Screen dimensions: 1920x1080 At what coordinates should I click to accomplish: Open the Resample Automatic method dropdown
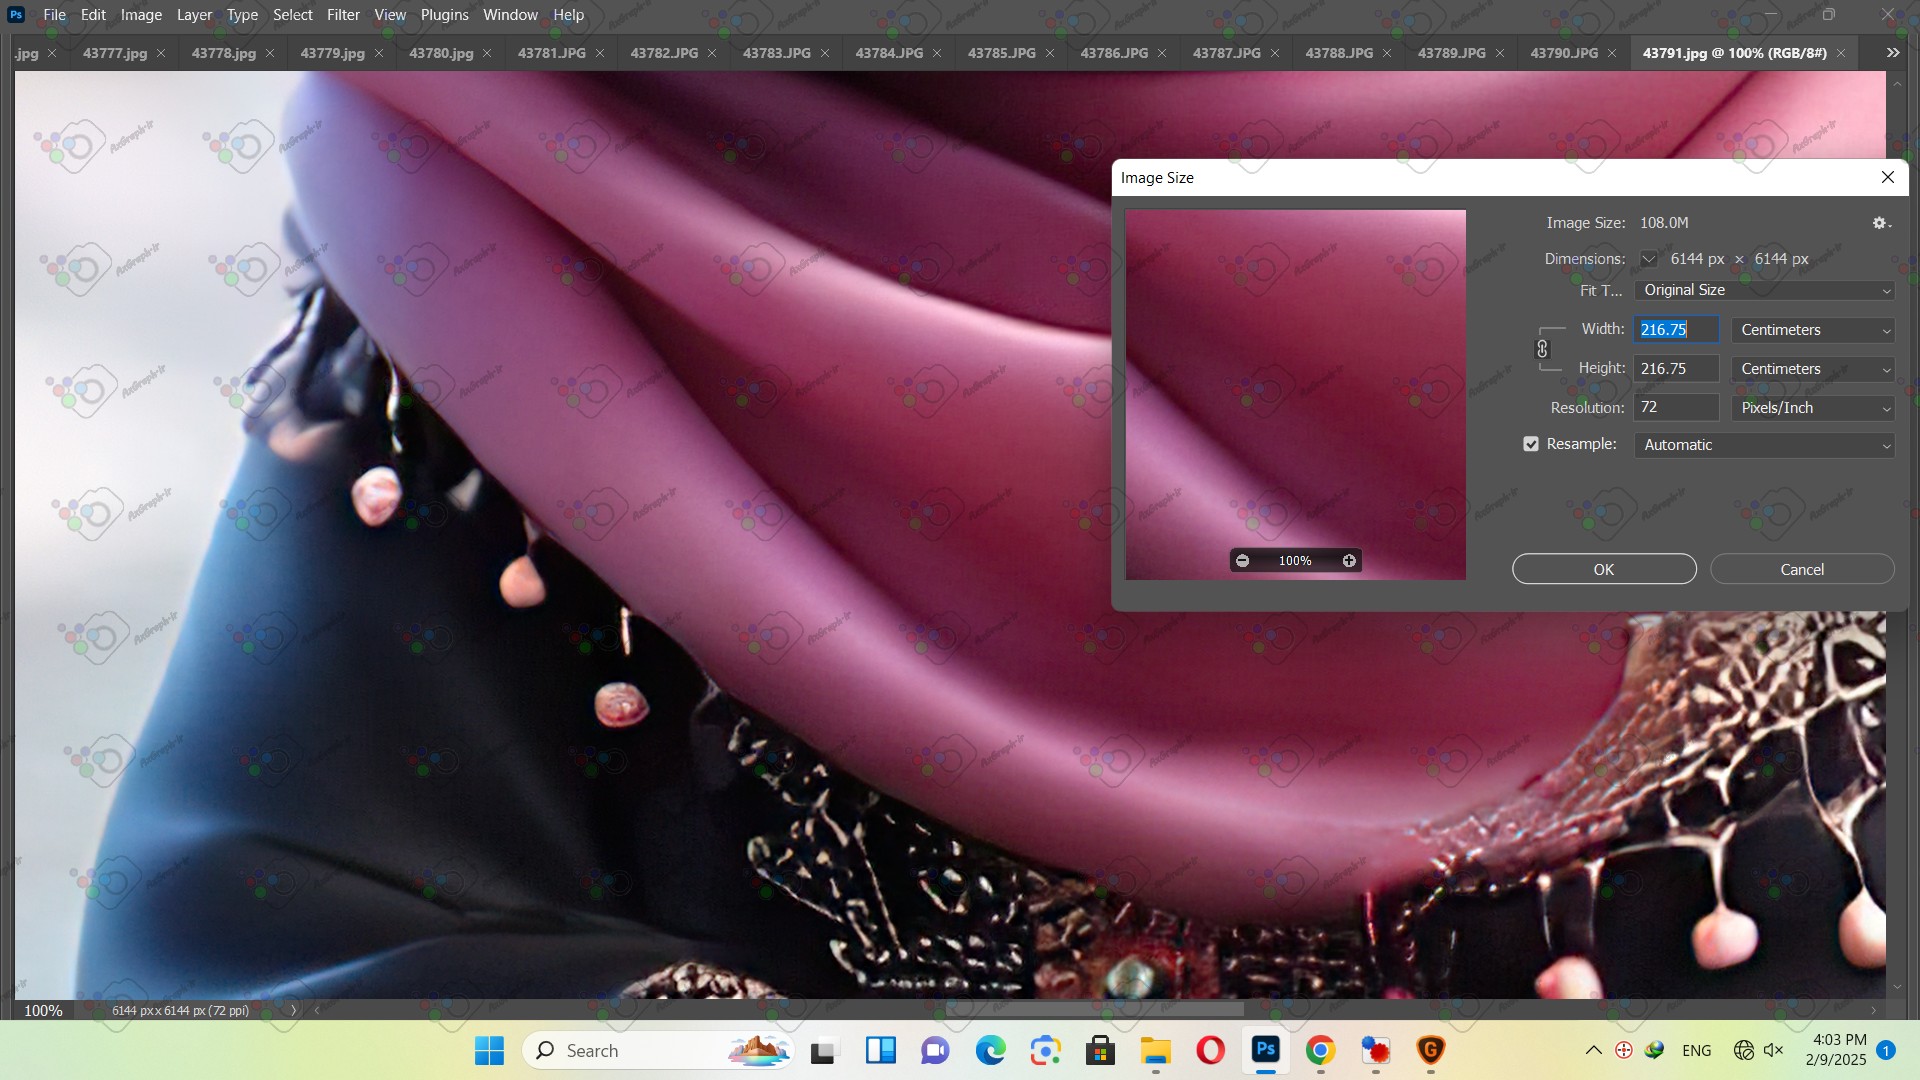pos(1764,445)
